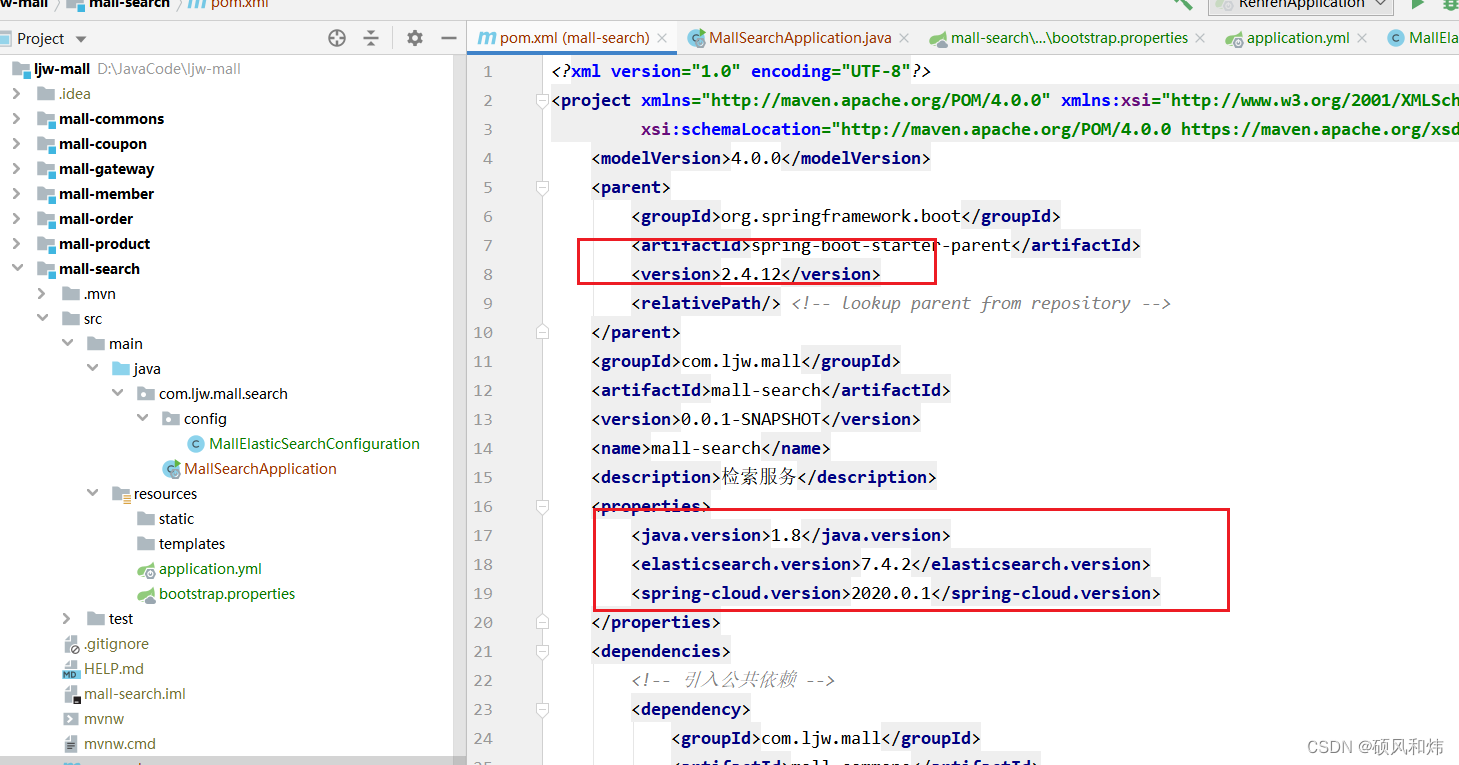
Task: Select the mall-order module in tree
Action: (96, 219)
